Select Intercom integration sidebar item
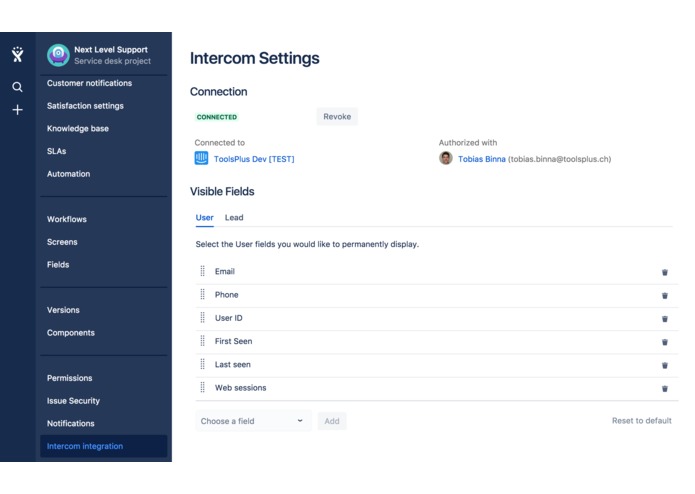Viewport: 695px width, 494px height. coord(104,446)
